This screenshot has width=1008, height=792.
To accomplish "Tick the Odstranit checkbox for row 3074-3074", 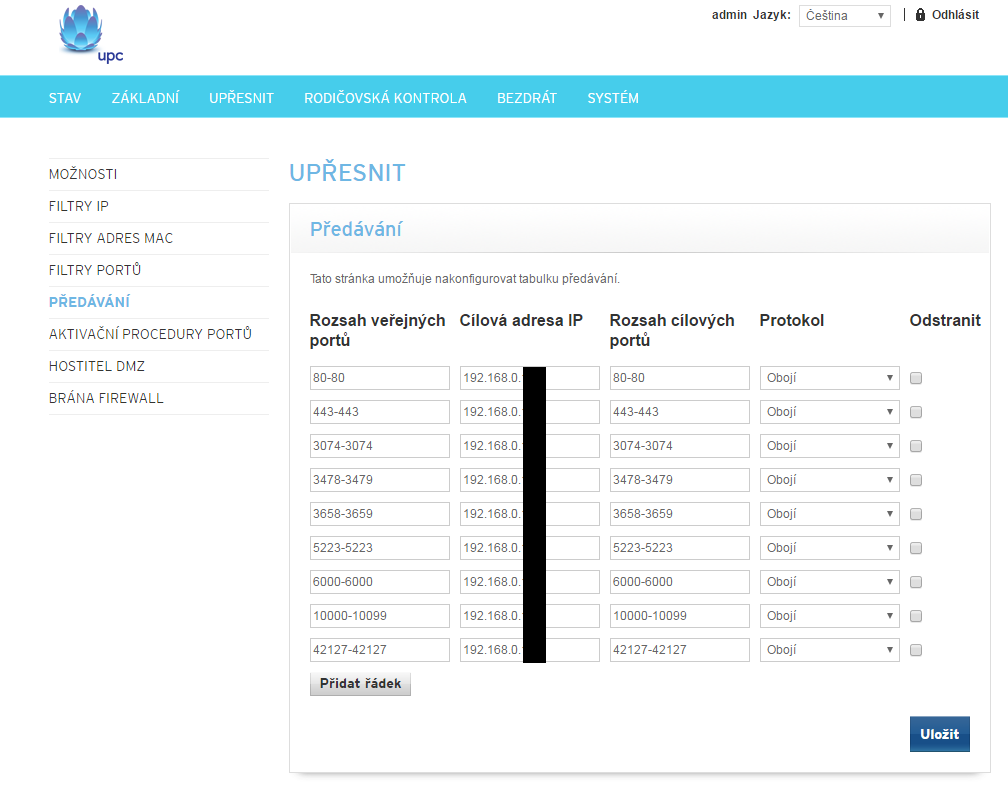I will [x=916, y=446].
